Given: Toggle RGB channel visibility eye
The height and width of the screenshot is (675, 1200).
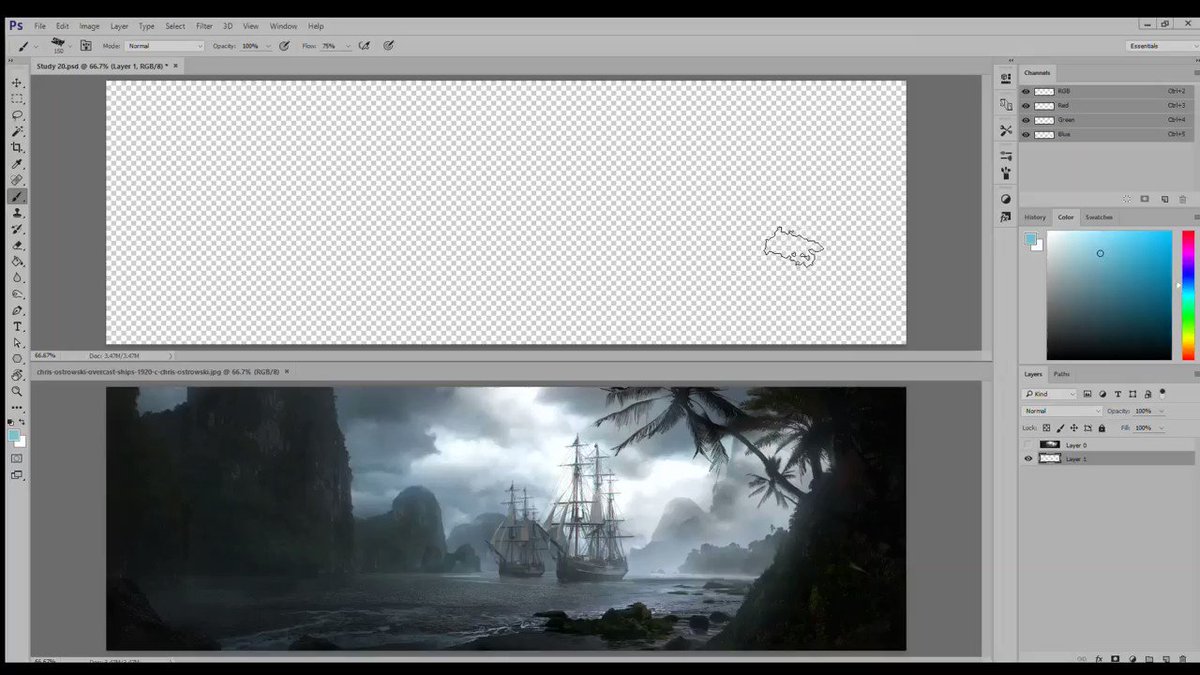Looking at the screenshot, I should [x=1026, y=91].
